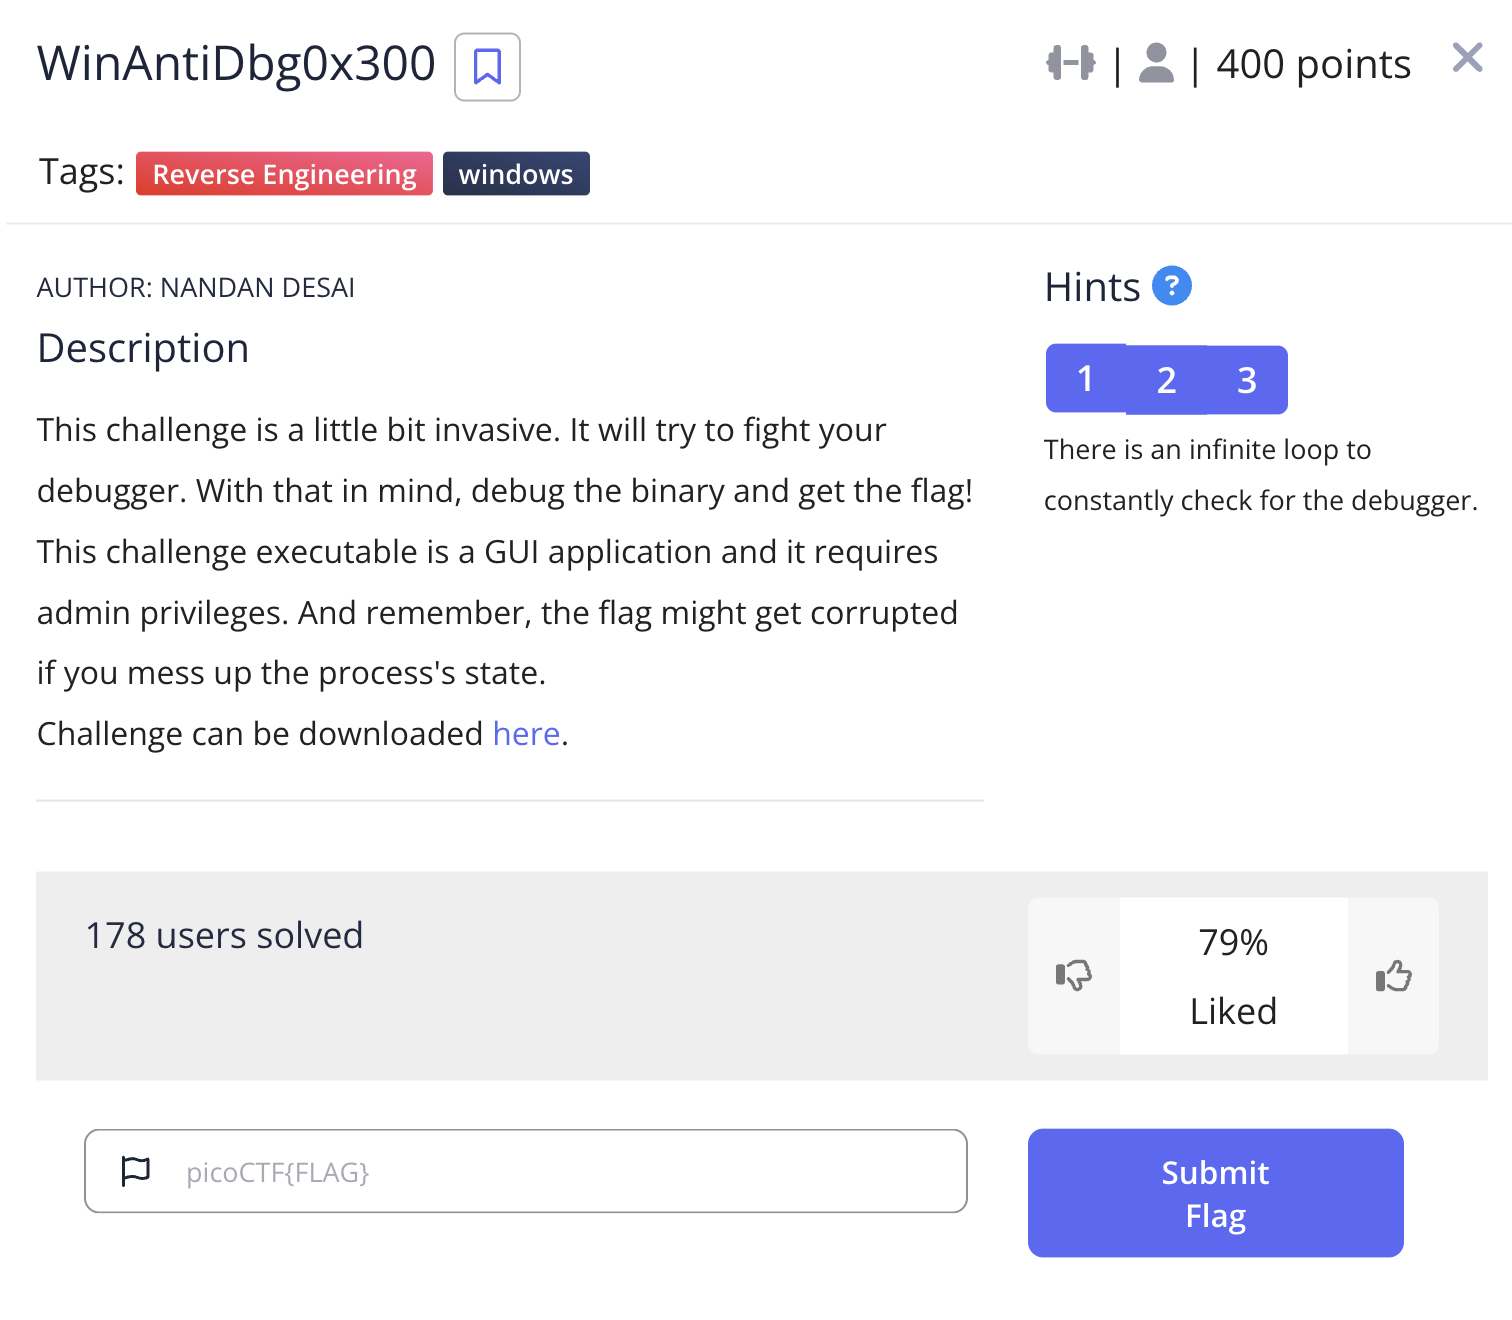The image size is (1512, 1320).
Task: Click the flag icon in input box
Action: (x=136, y=1170)
